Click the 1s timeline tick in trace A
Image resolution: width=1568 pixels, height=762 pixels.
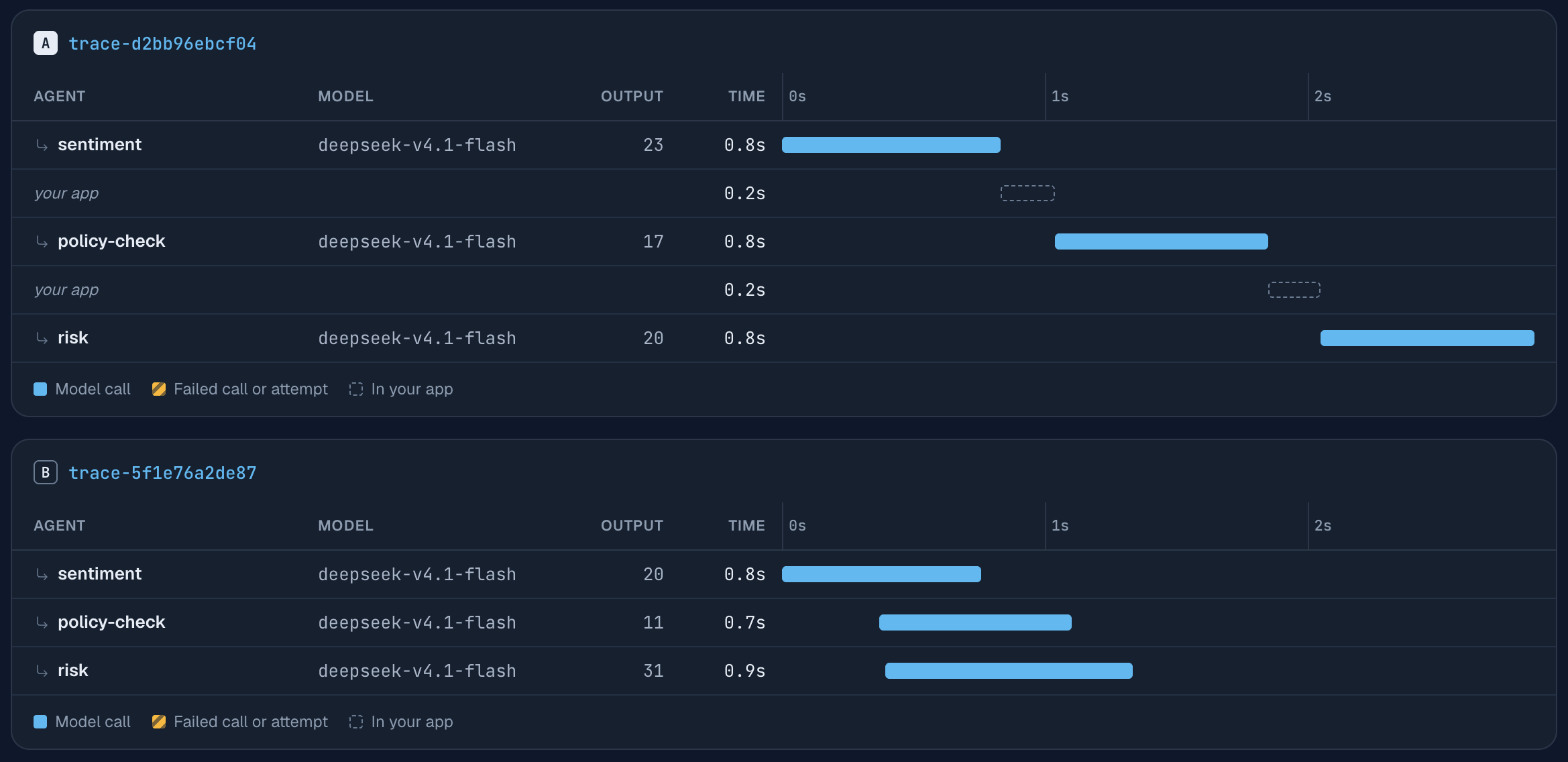tap(1060, 96)
